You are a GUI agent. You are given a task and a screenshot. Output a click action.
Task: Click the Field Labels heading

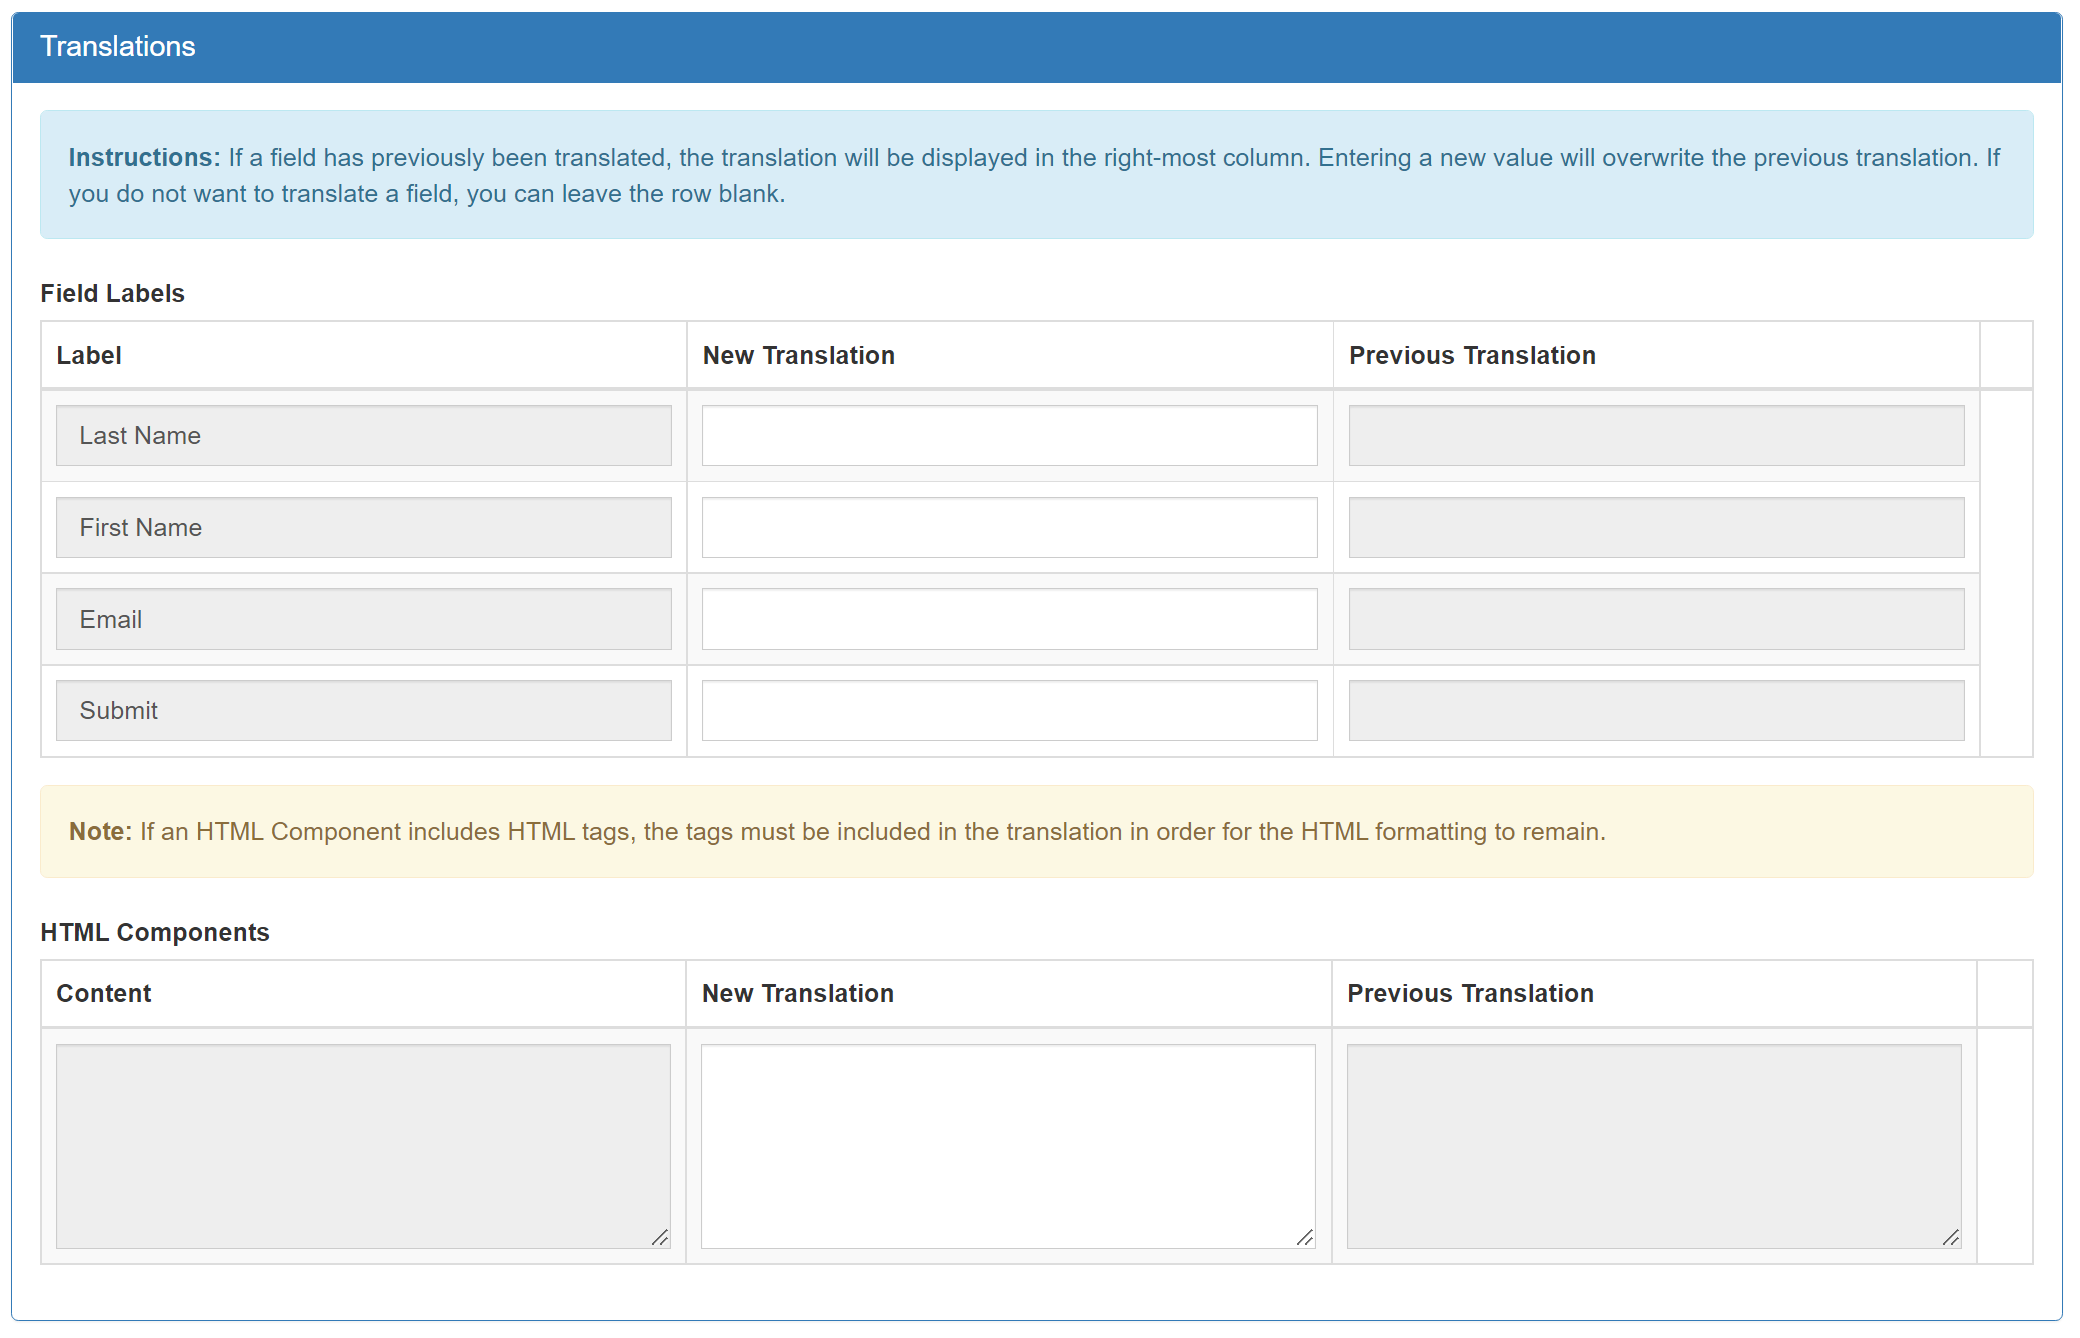(x=112, y=293)
